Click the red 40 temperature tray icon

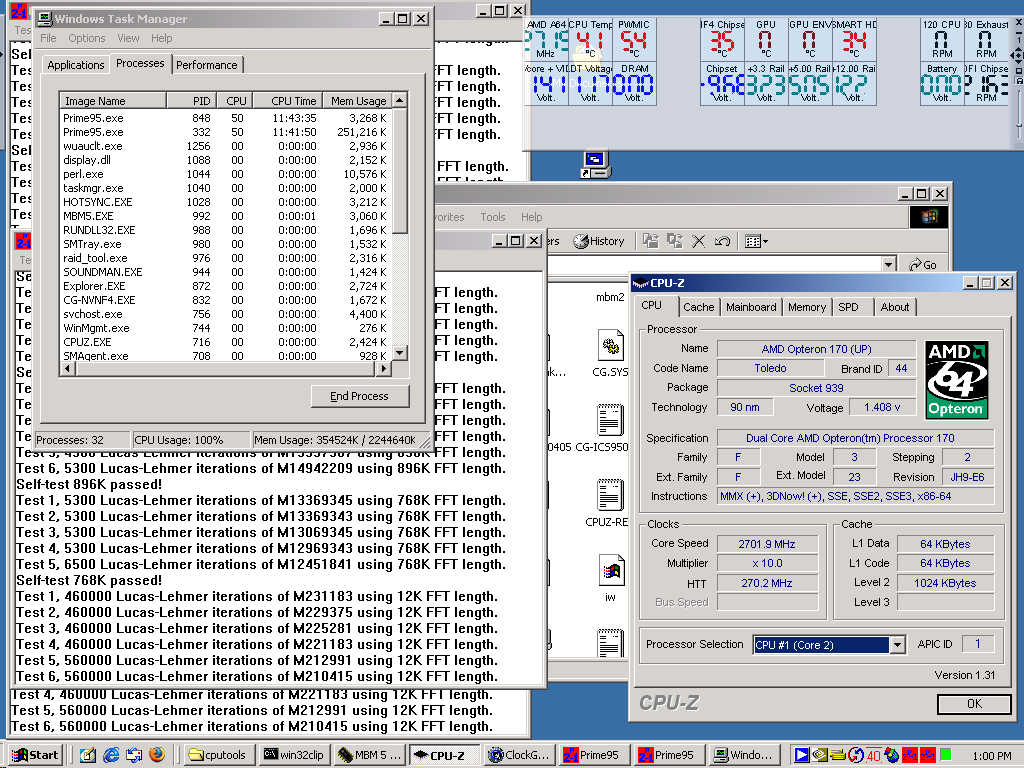tap(873, 756)
